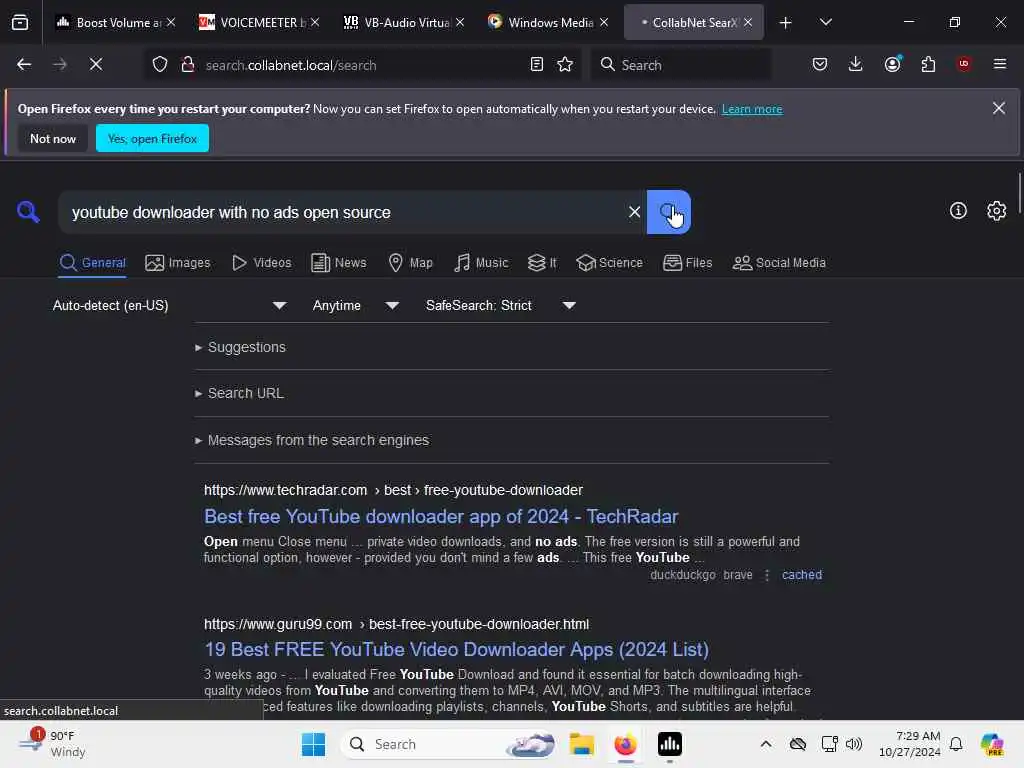Open the extensions puzzle icon
1024x768 pixels.
[x=928, y=64]
